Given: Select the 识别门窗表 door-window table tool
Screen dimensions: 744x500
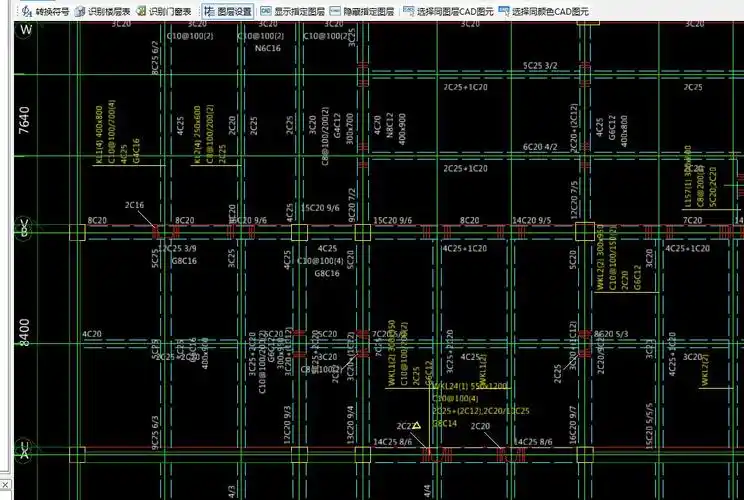Looking at the screenshot, I should tap(164, 11).
